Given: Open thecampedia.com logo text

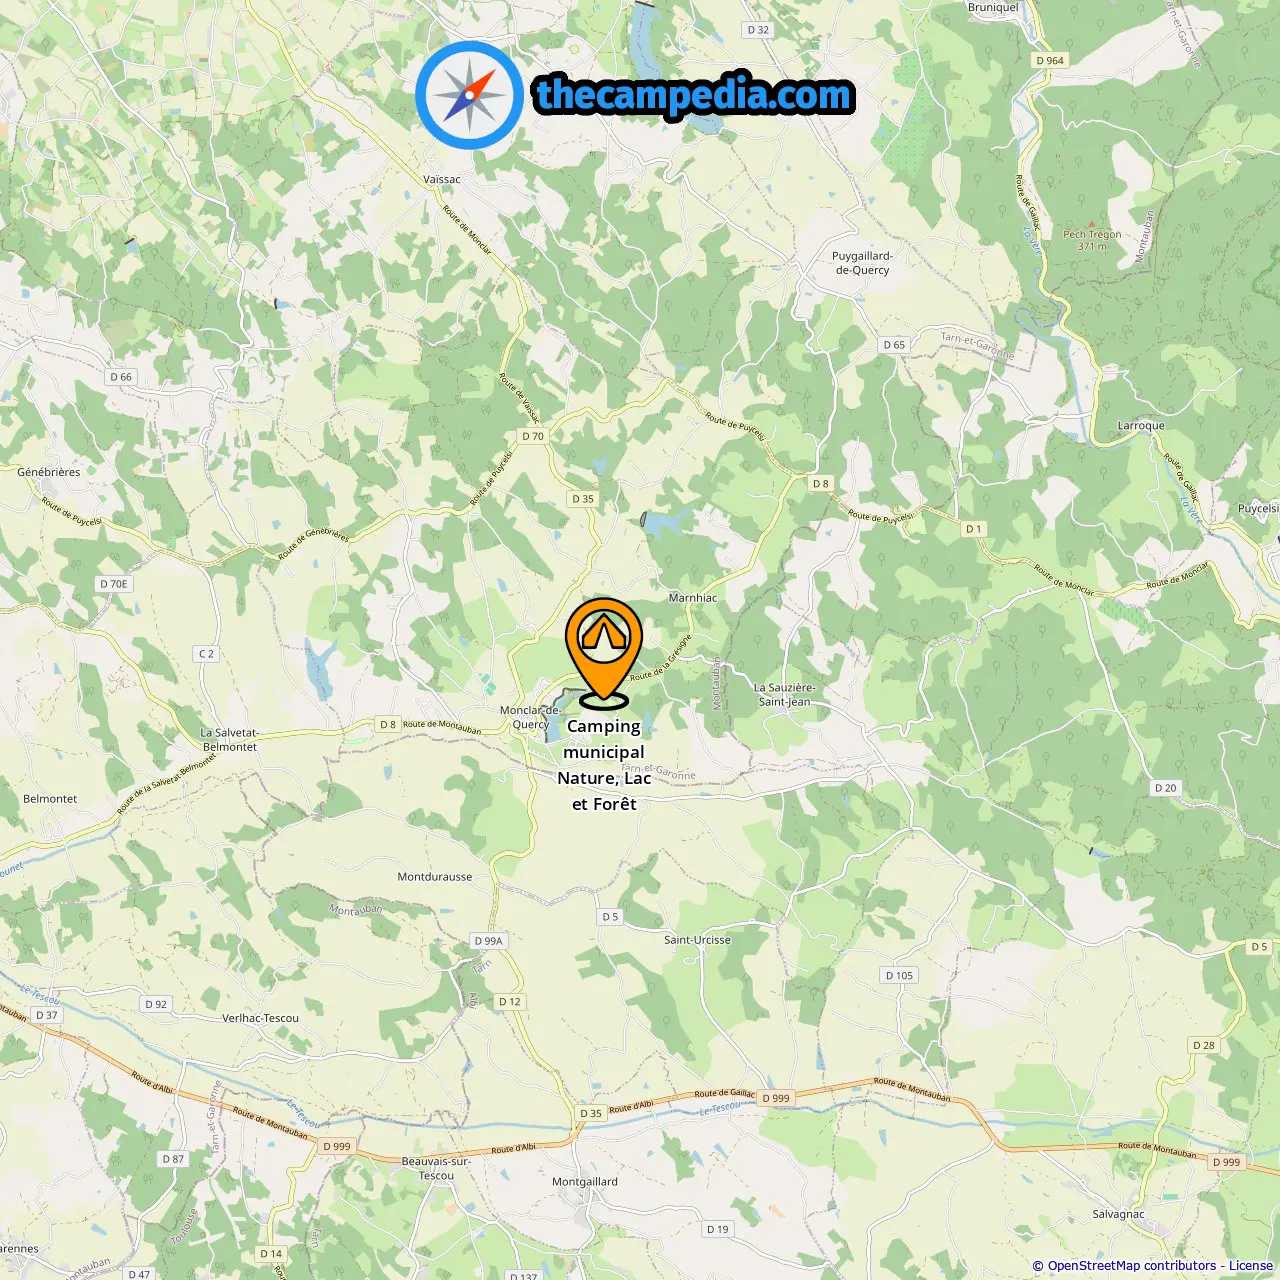Looking at the screenshot, I should [x=694, y=96].
